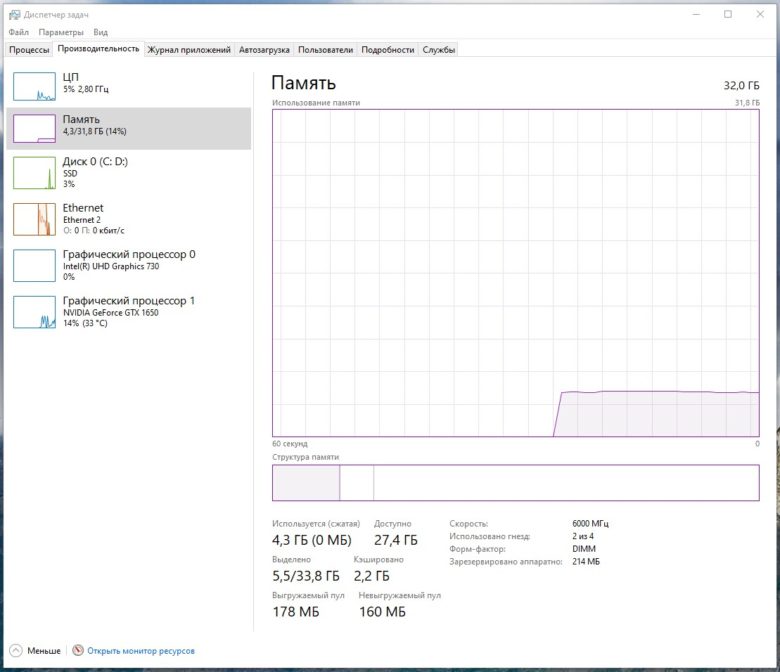Click the Структура памяти composition bar
780x672 pixels.
pyautogui.click(x=516, y=482)
